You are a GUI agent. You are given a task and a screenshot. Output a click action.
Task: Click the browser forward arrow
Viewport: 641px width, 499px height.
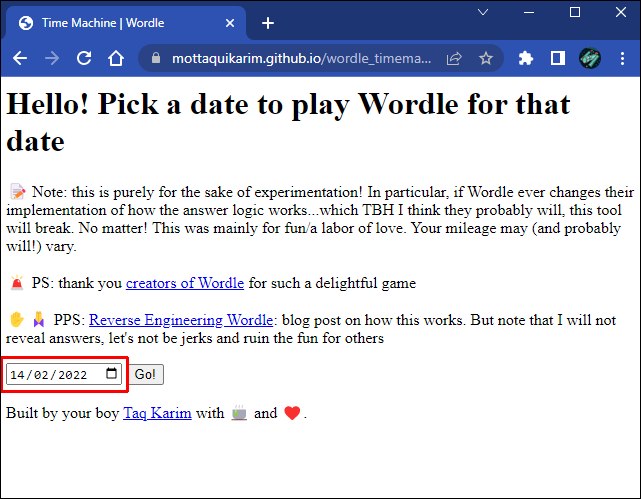coord(52,58)
